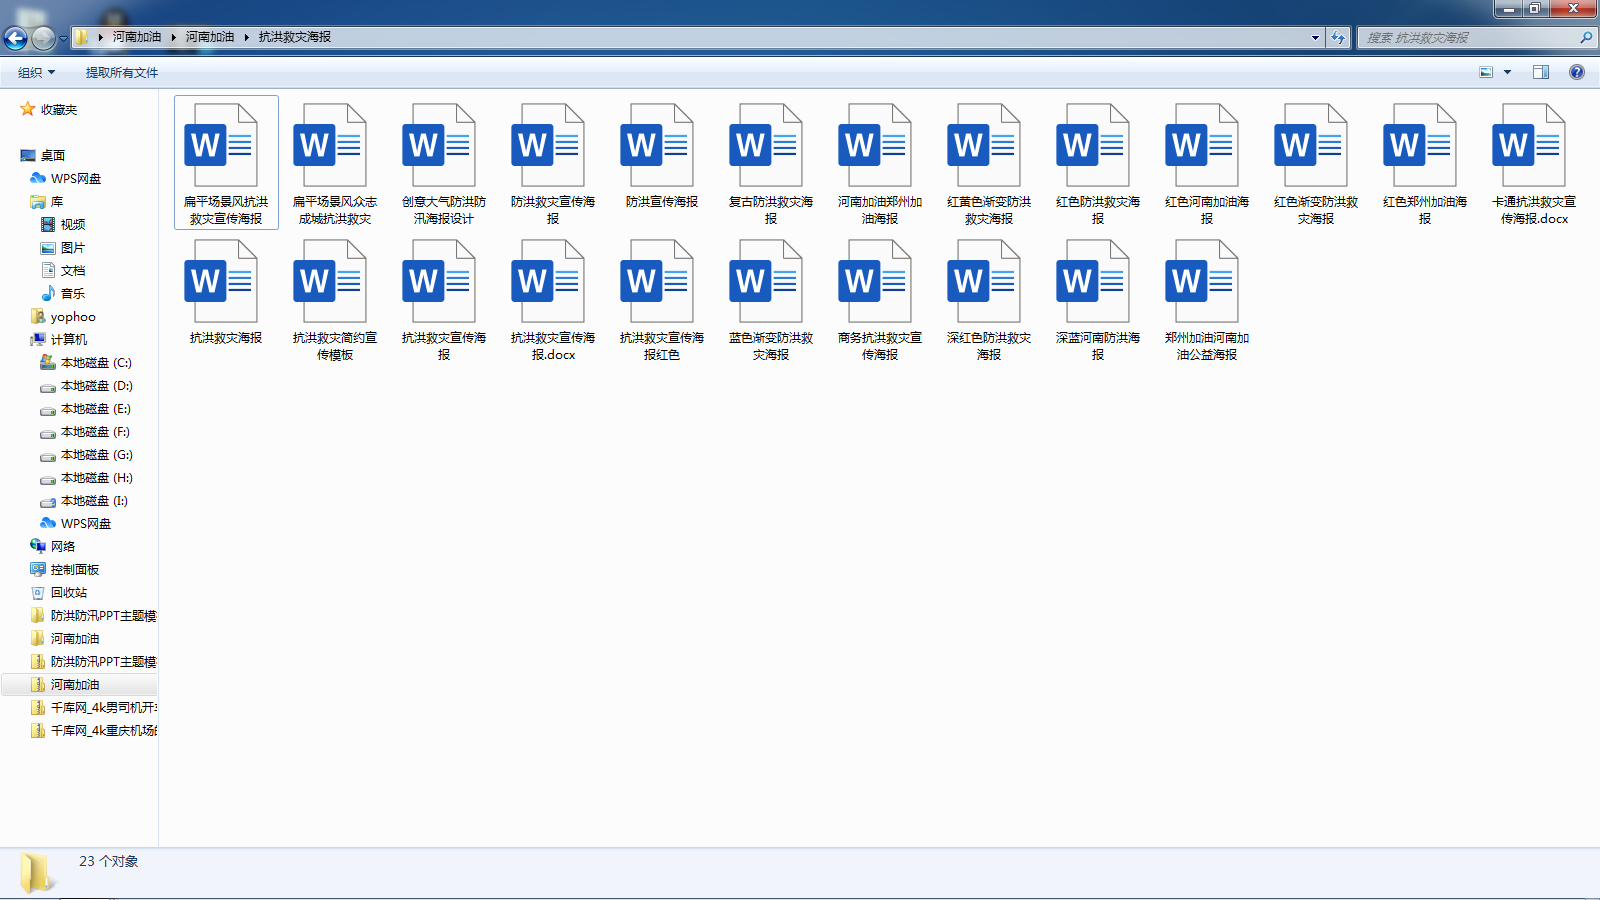Select file 河南加油郑州加油海报
The width and height of the screenshot is (1600, 900).
pyautogui.click(x=880, y=163)
